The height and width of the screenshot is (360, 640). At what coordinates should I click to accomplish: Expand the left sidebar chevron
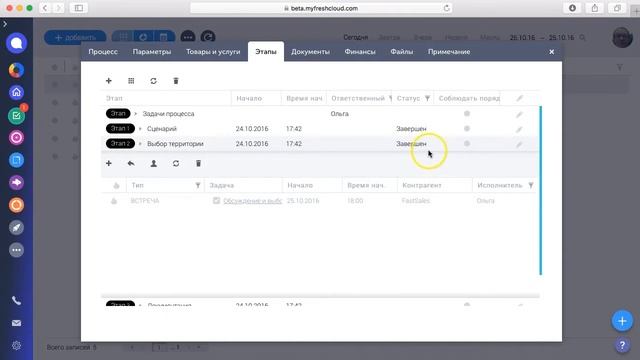tap(5, 24)
